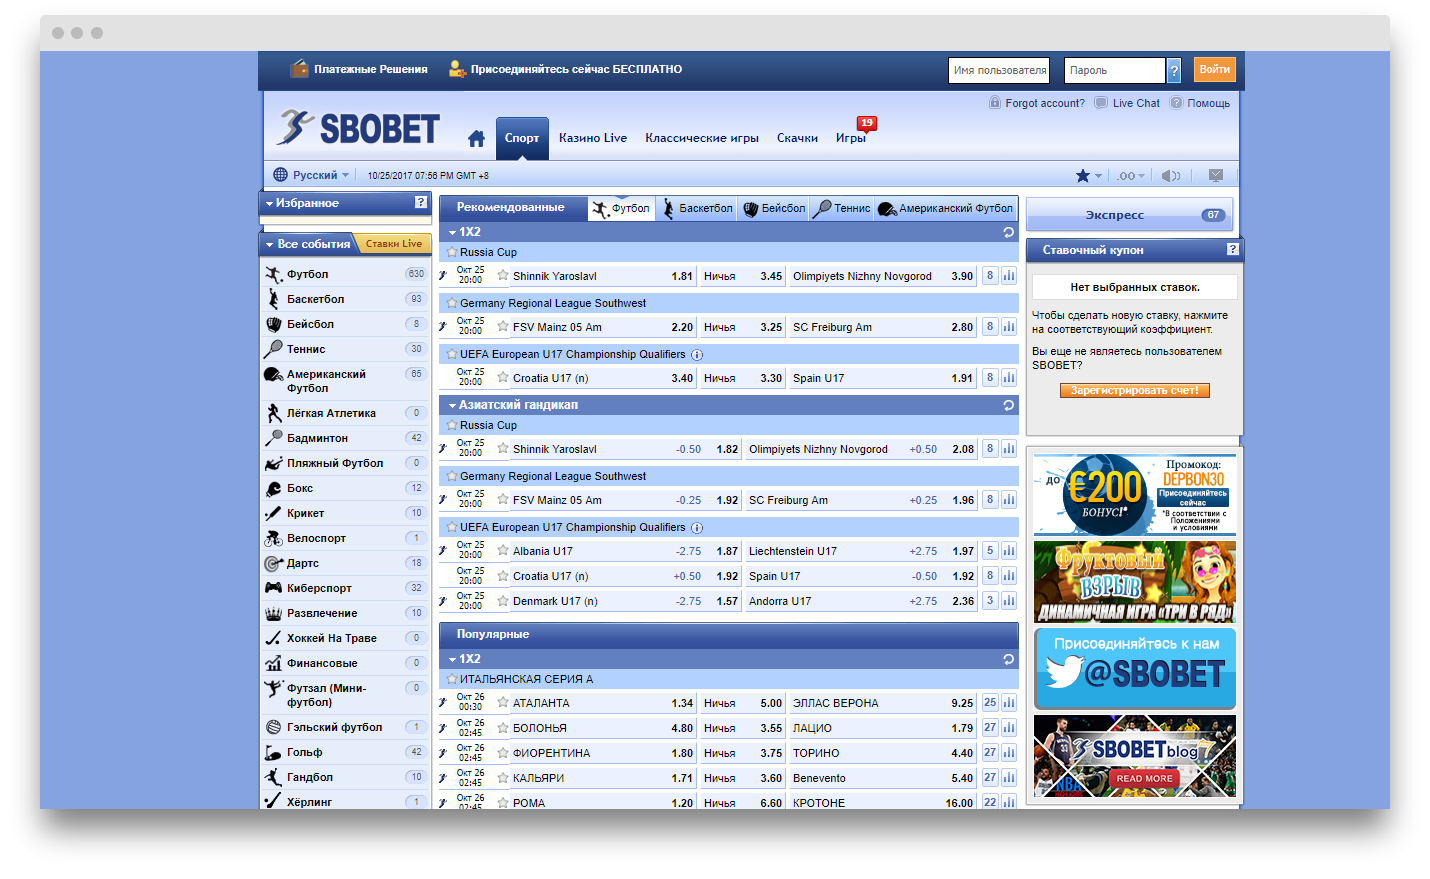Click the Зарегистрировать счет! button

tap(1134, 390)
